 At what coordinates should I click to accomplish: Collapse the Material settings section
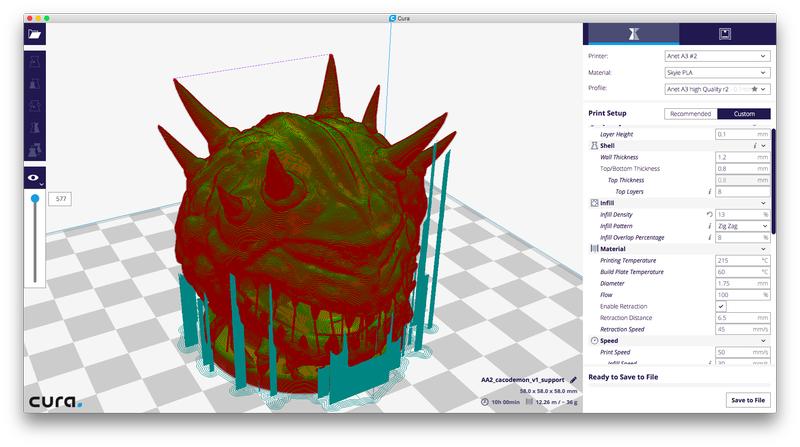click(x=764, y=249)
